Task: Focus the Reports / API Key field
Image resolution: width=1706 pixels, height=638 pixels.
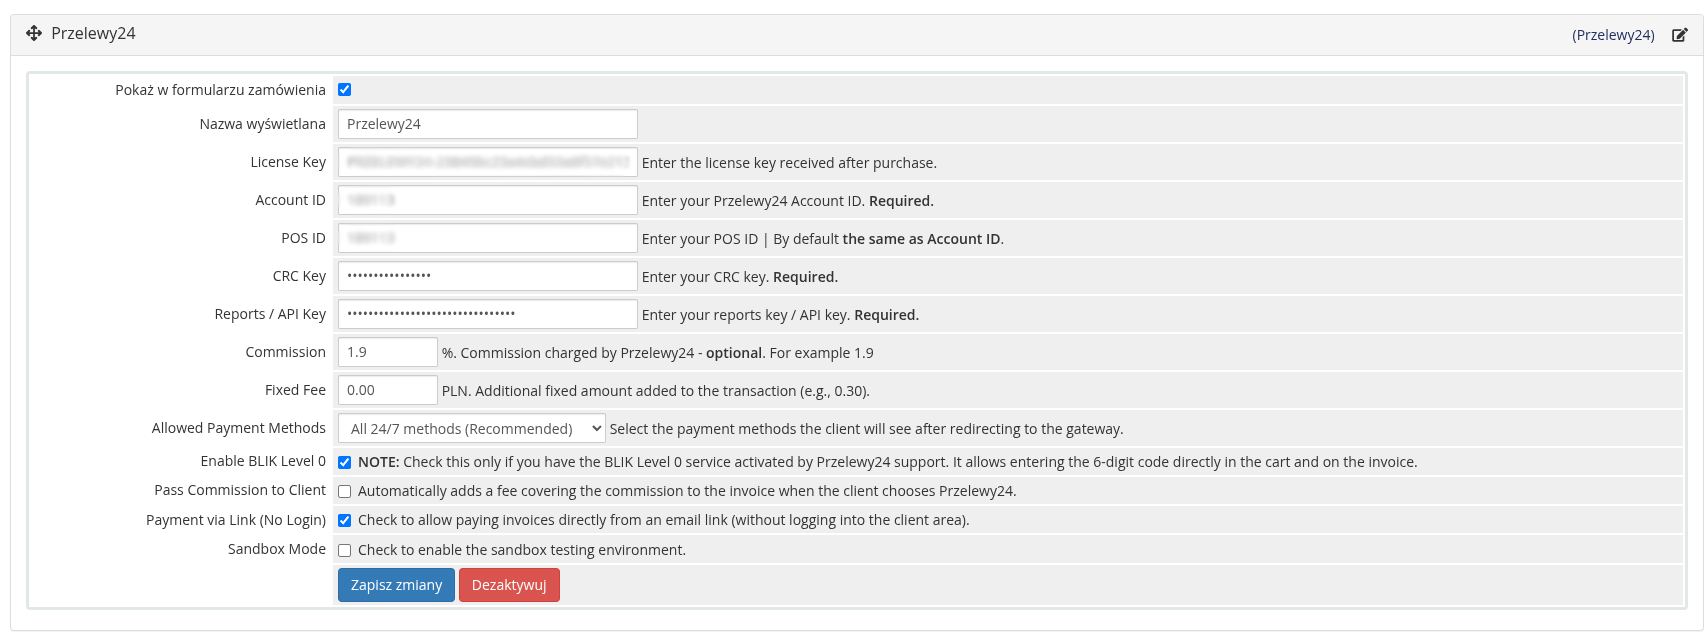Action: click(x=487, y=314)
